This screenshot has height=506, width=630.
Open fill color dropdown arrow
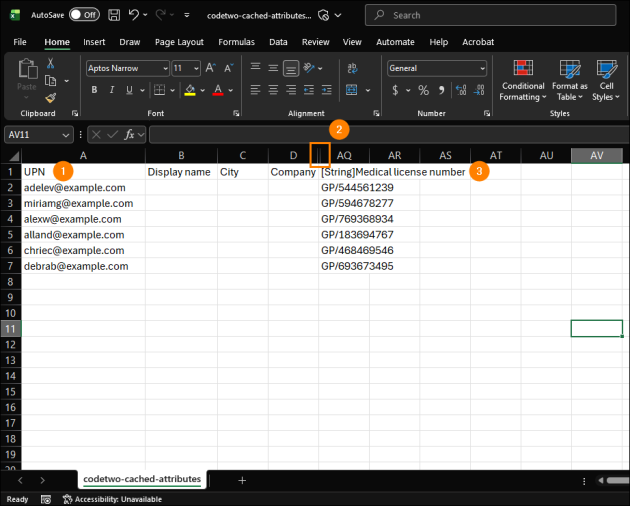(x=202, y=90)
